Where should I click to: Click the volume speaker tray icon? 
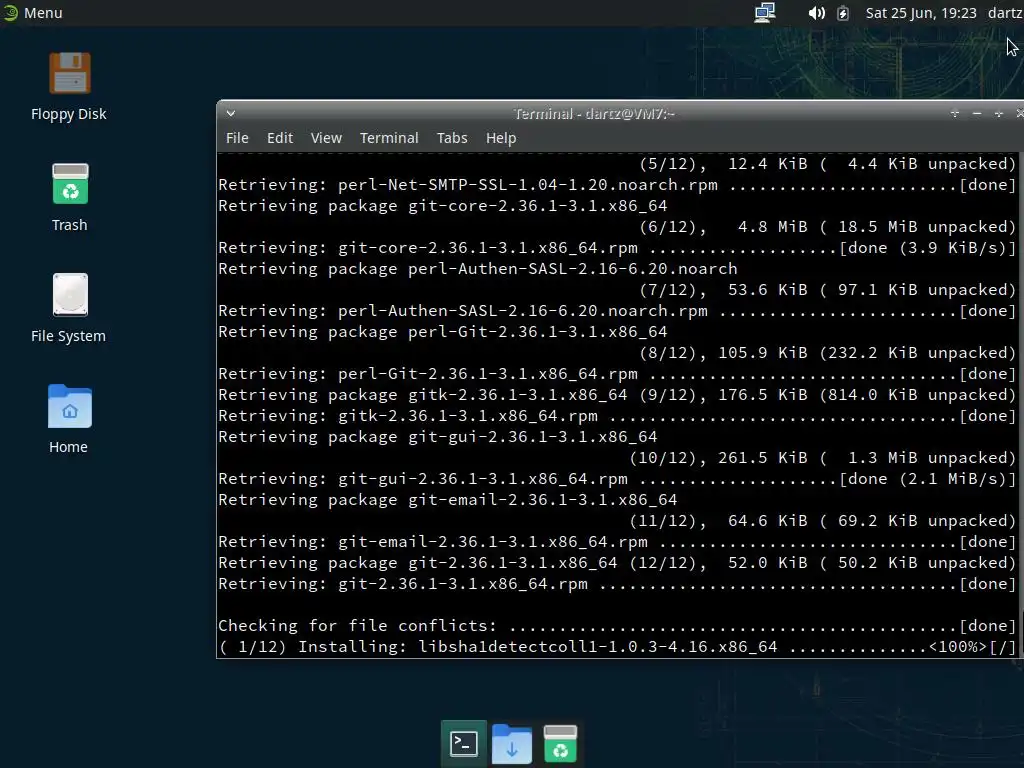816,13
